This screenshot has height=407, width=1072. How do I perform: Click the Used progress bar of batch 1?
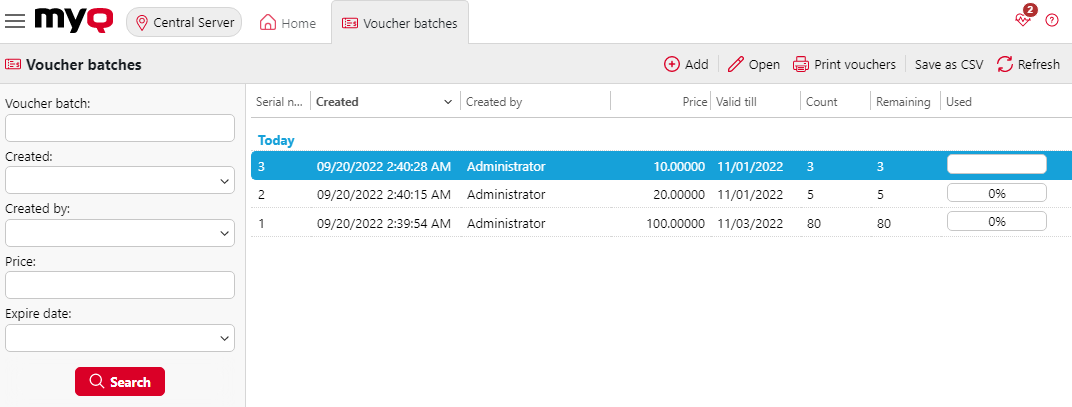point(996,222)
